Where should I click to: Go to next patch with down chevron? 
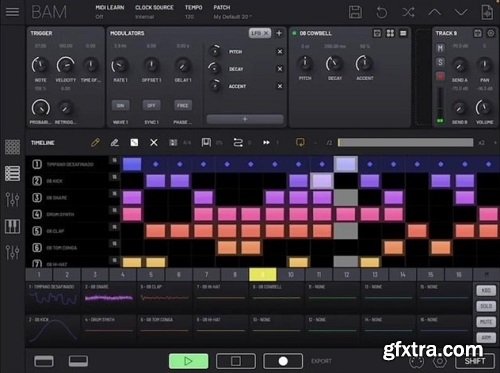coord(461,13)
